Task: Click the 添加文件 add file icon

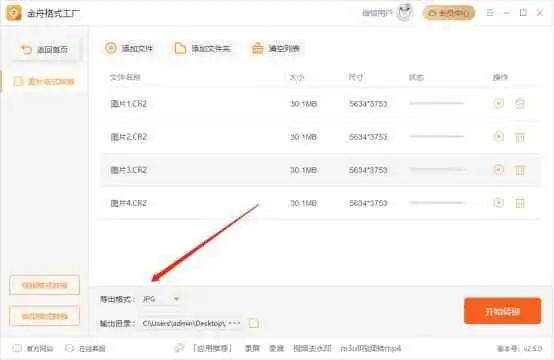Action: click(111, 48)
